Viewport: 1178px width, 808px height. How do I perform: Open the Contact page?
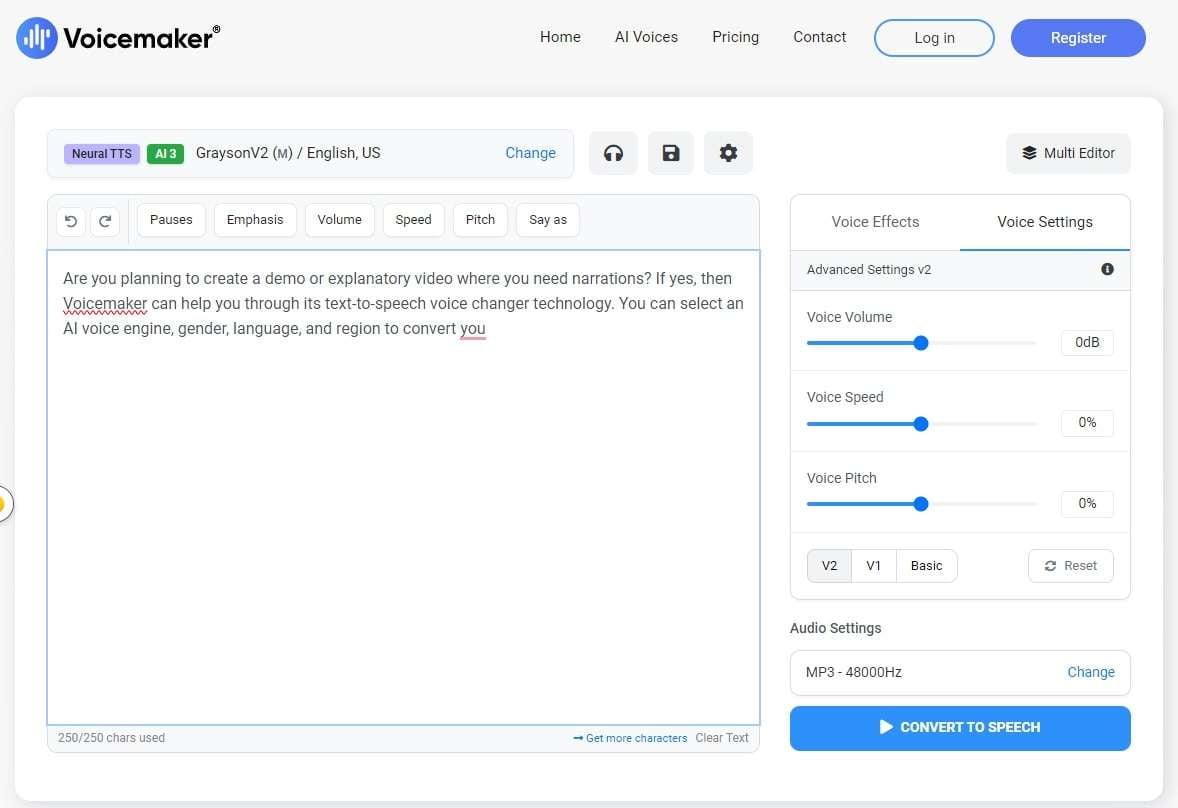click(819, 37)
